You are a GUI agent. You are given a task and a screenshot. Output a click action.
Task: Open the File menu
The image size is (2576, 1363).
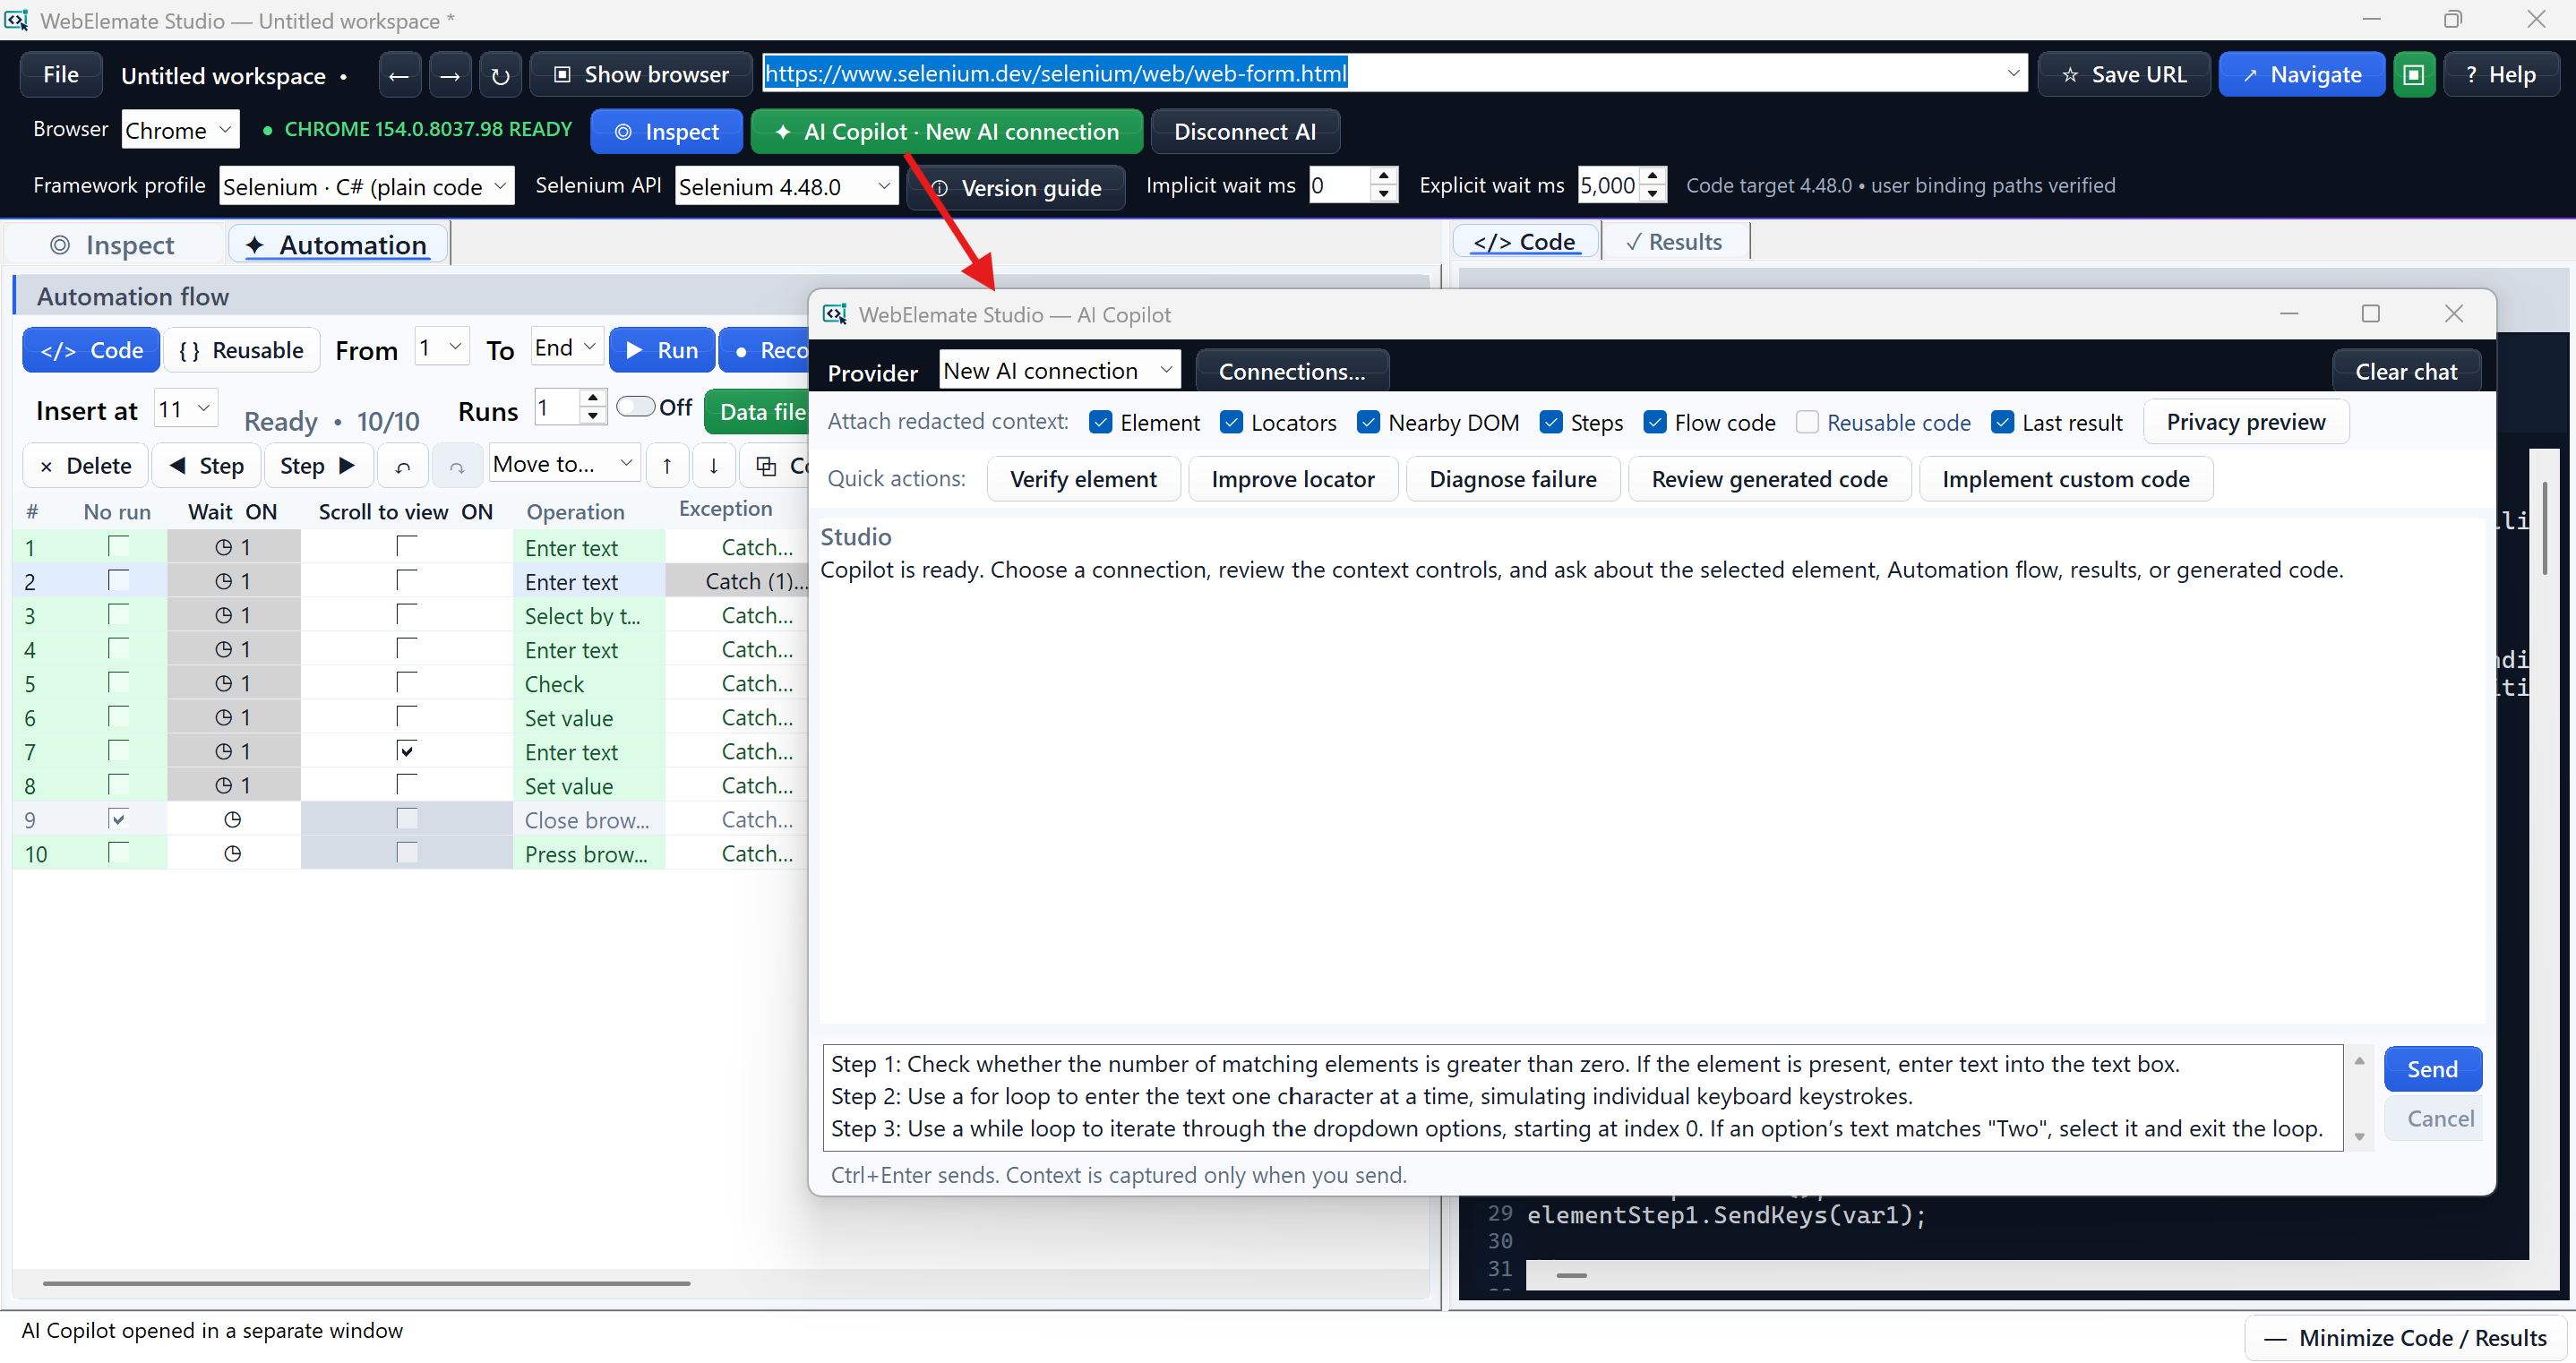(61, 75)
